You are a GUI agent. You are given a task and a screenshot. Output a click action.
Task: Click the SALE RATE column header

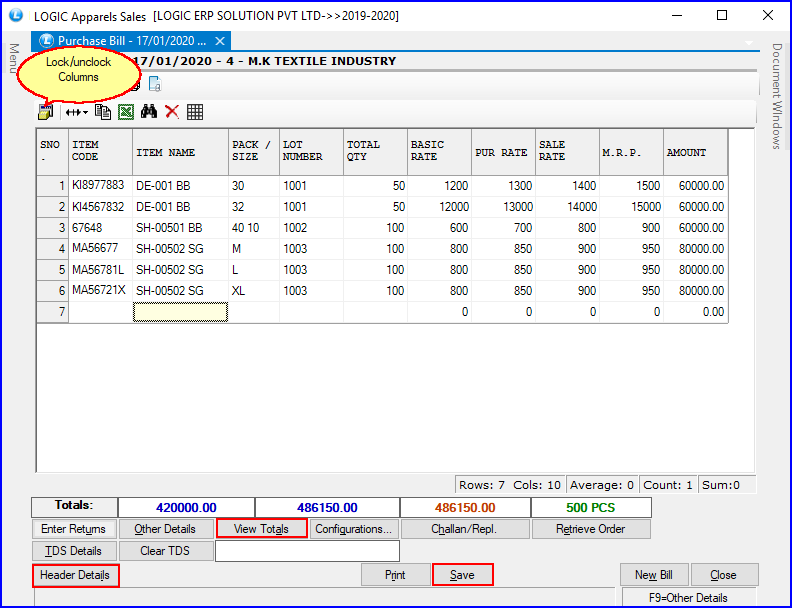pyautogui.click(x=568, y=152)
